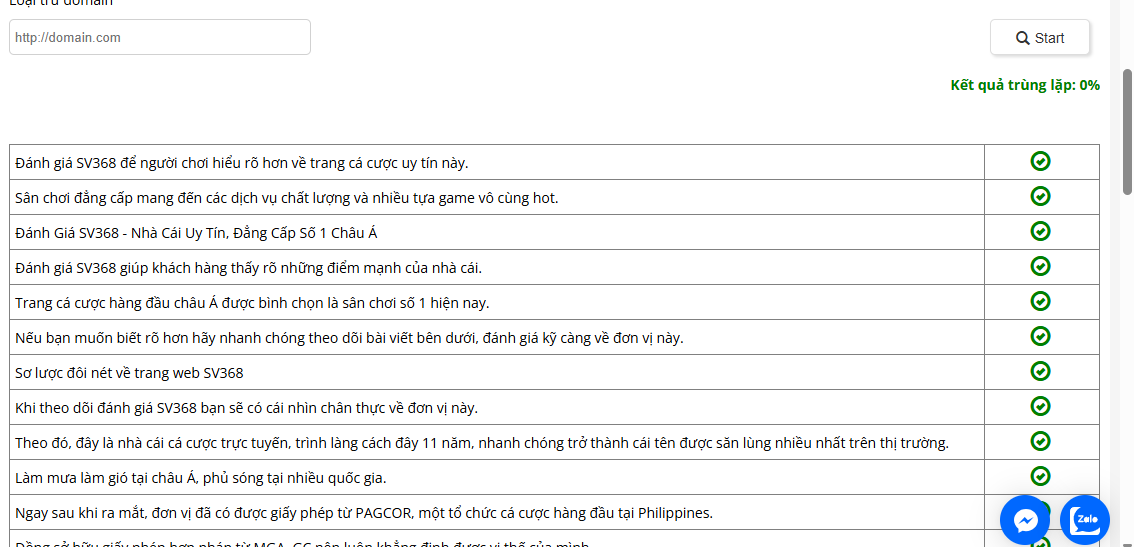Click sentence "Sơ lược đôi nét về trang web SV368"
The width and height of the screenshot is (1134, 547).
click(x=129, y=373)
